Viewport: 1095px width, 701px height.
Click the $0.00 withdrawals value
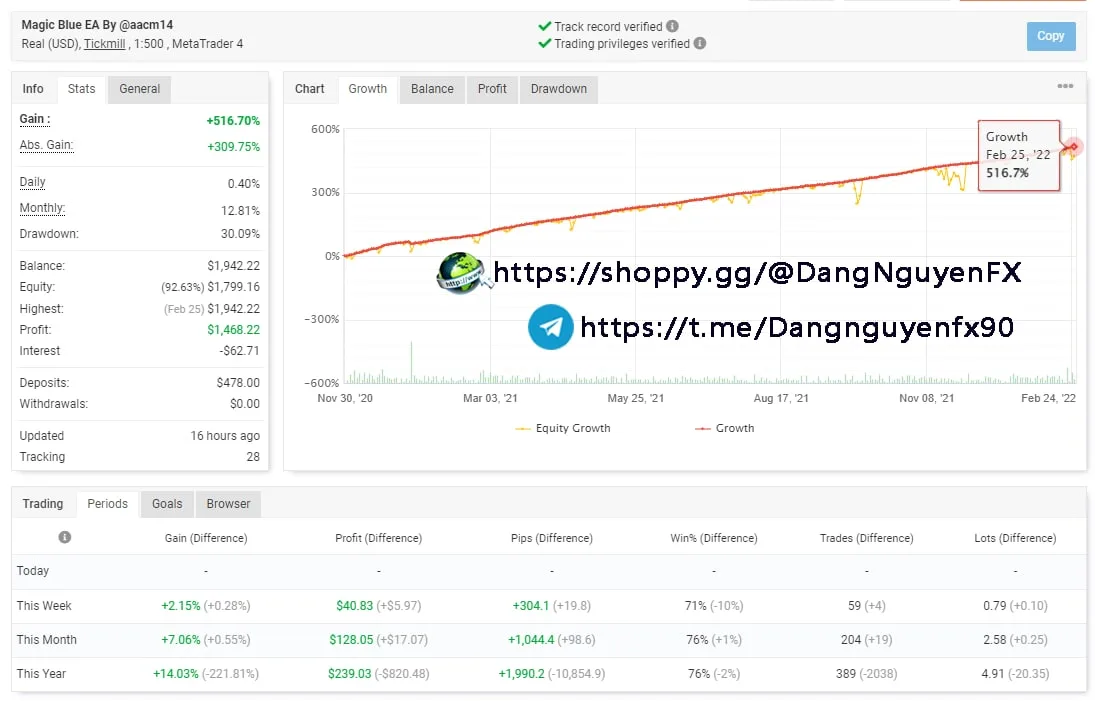(244, 404)
